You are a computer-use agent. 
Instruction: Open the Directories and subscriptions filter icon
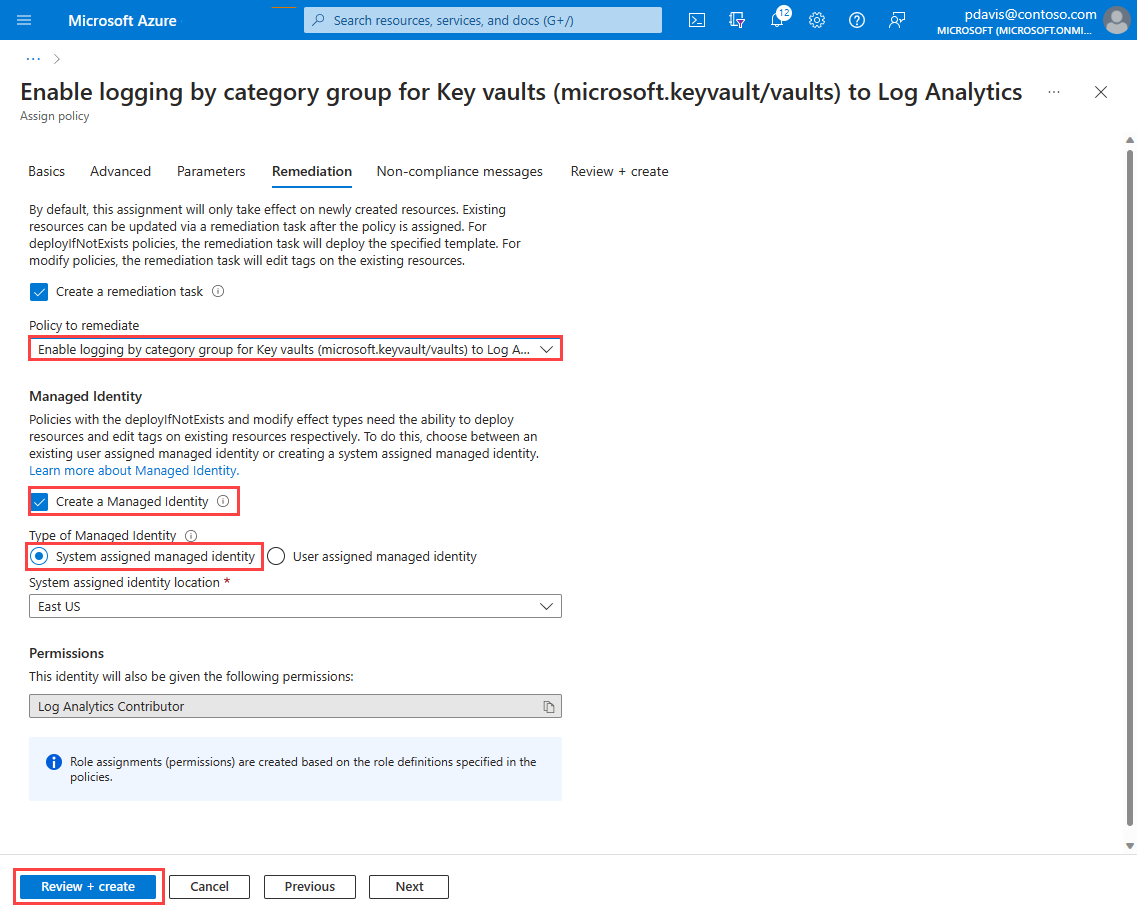click(x=737, y=20)
